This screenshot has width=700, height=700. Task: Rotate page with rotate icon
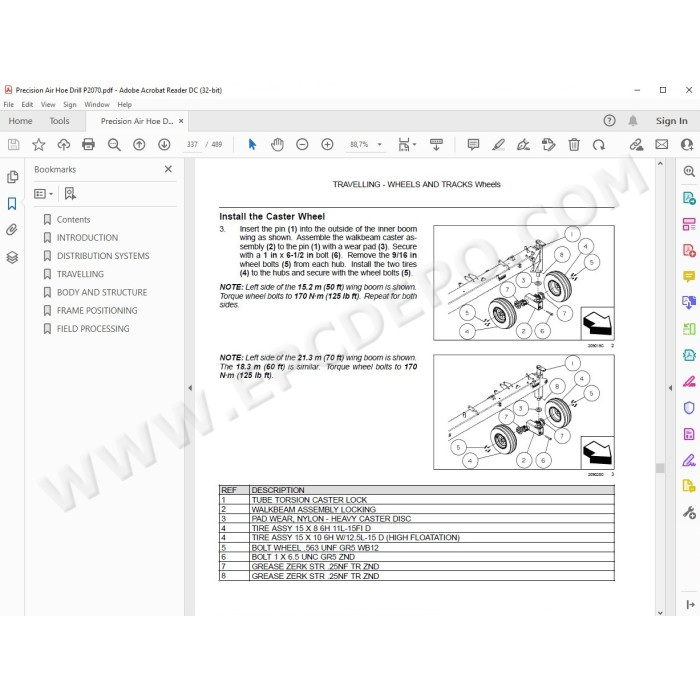click(x=599, y=144)
